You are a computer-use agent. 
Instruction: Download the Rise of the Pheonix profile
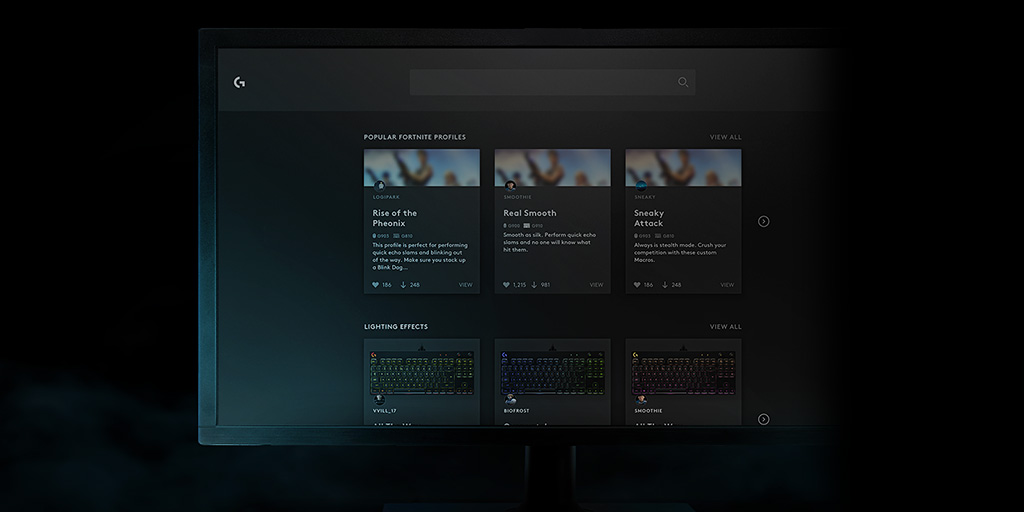tap(403, 285)
